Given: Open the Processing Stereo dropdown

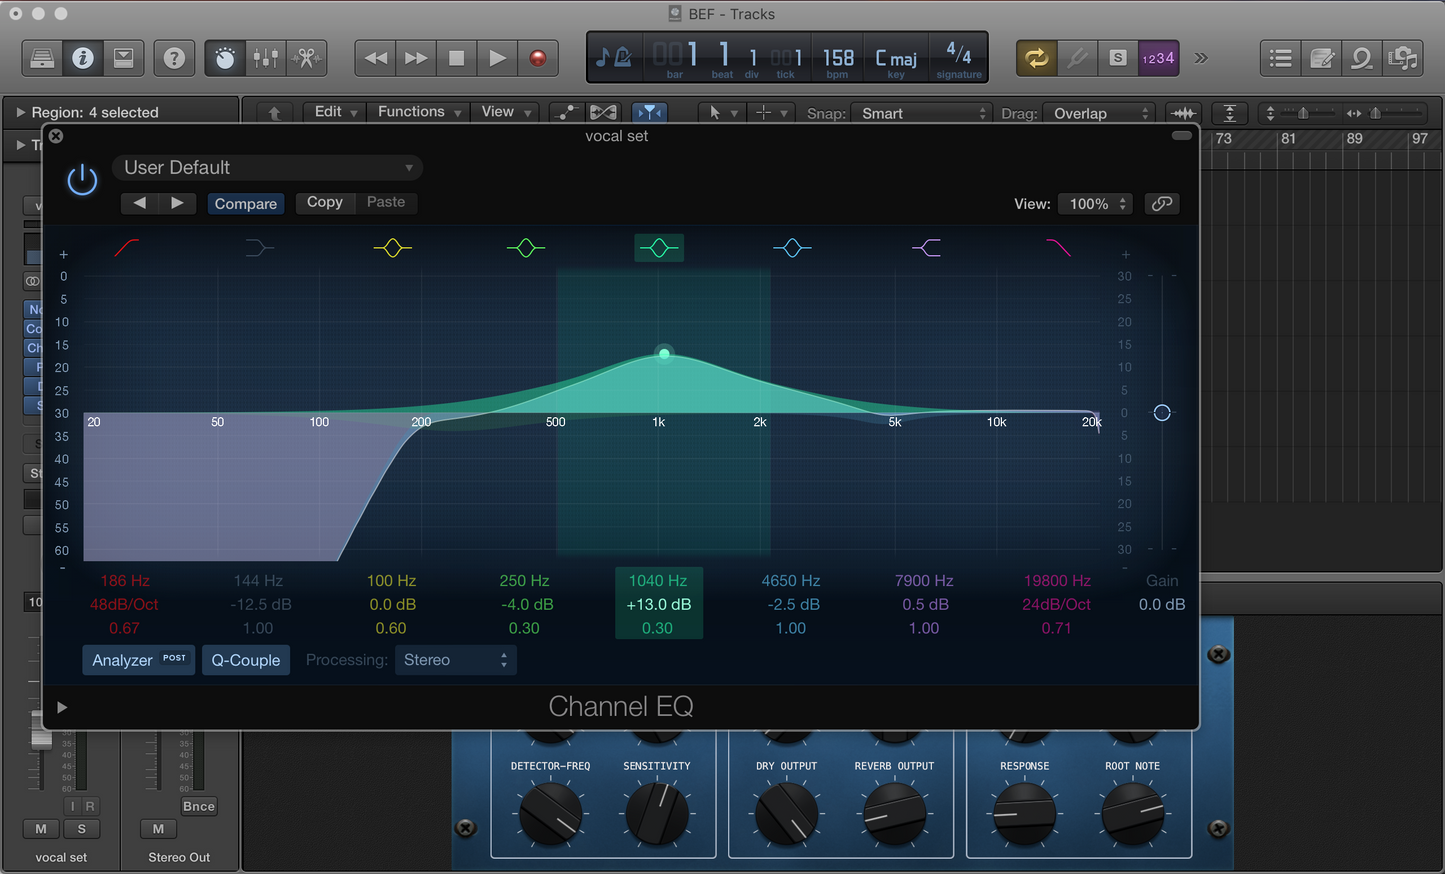Looking at the screenshot, I should coord(455,660).
